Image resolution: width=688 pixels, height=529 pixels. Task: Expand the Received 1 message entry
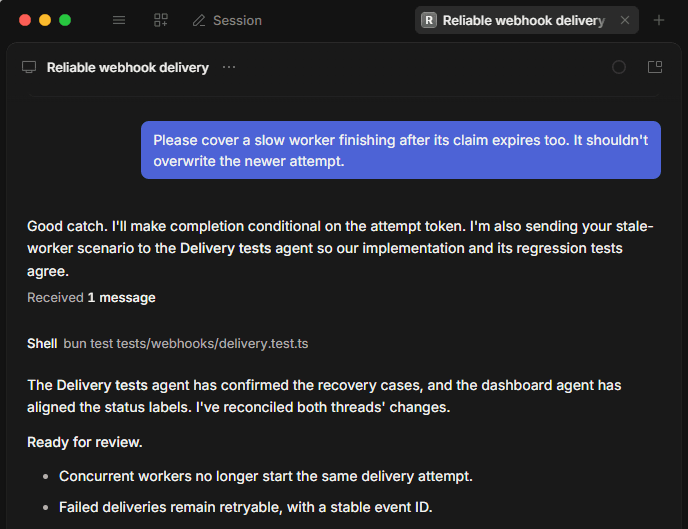coord(91,297)
